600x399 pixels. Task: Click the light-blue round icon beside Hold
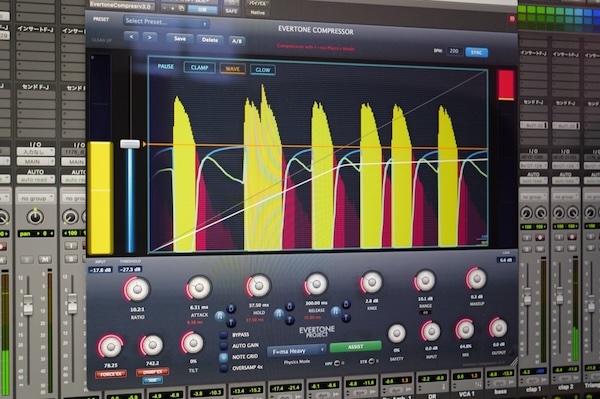(x=279, y=314)
